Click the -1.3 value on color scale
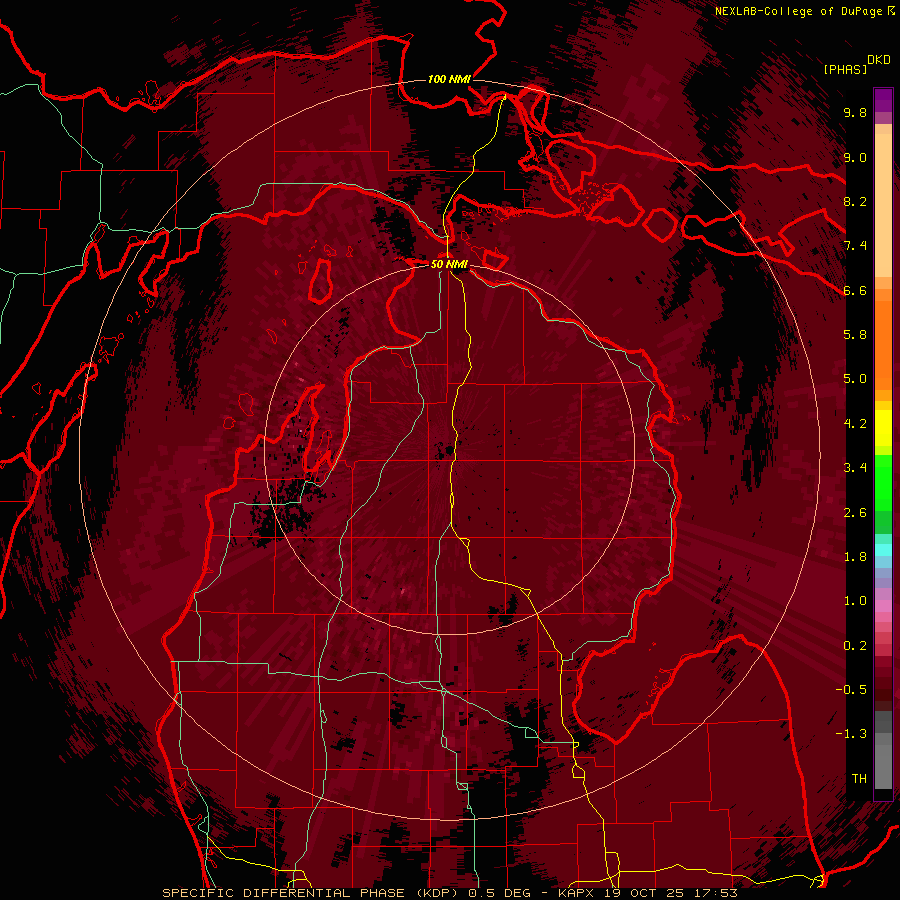 tap(851, 734)
